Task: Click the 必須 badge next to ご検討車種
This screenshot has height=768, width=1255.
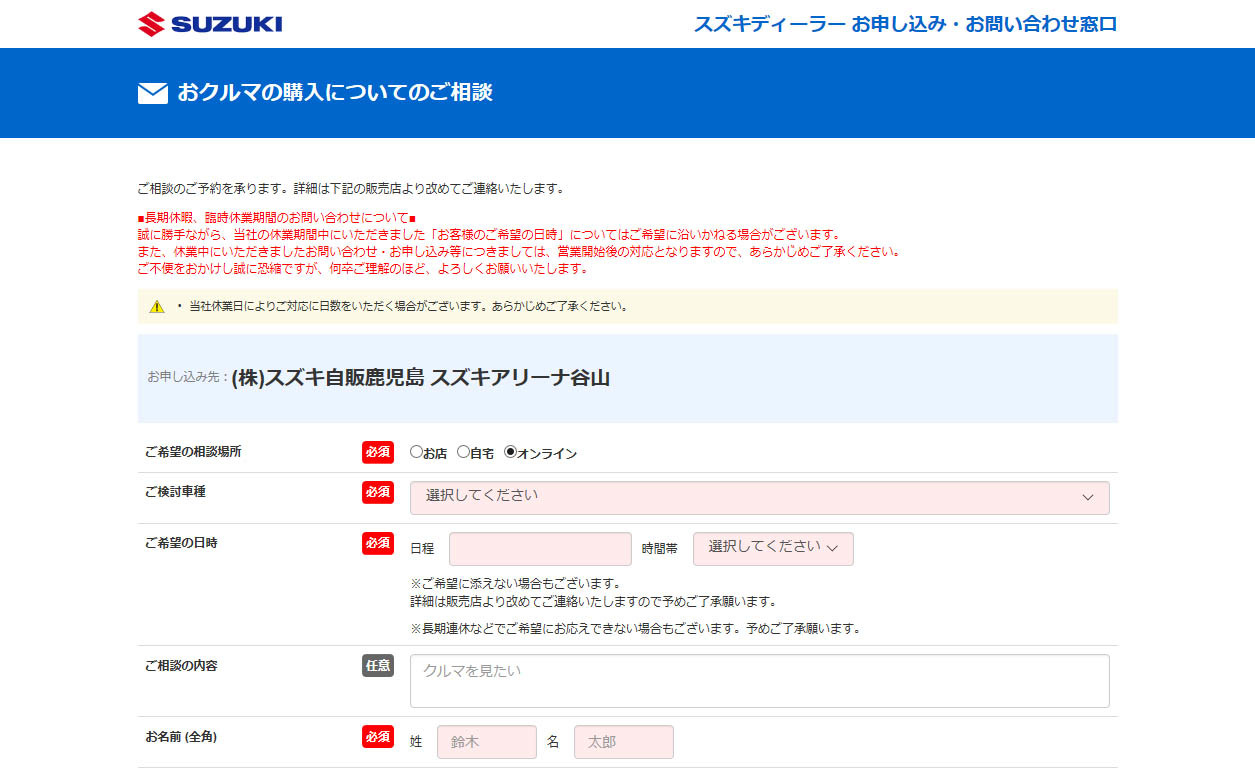Action: [378, 492]
